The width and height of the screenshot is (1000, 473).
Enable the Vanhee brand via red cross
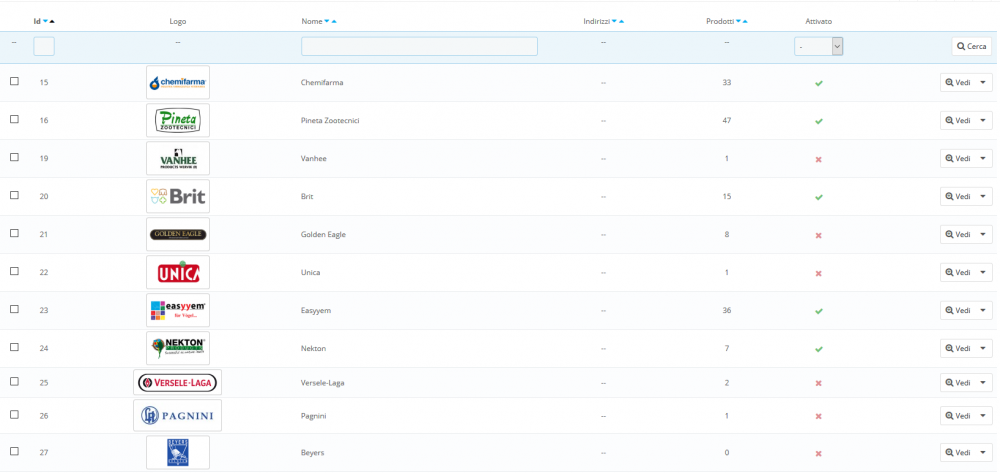(x=818, y=159)
